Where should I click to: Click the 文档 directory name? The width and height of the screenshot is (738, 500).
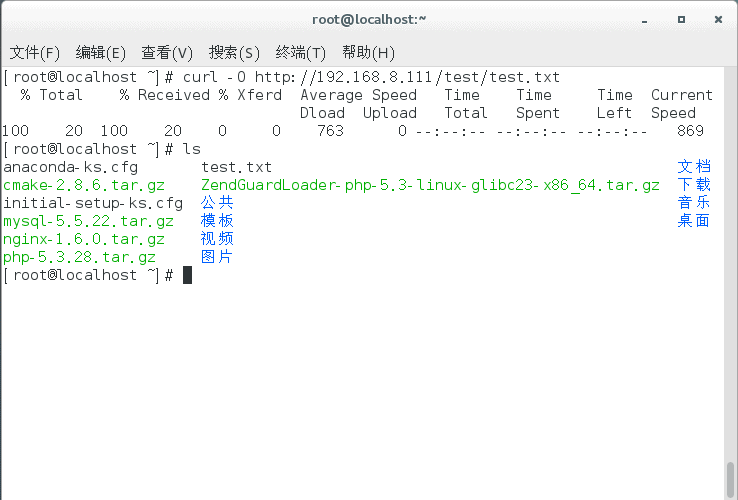pyautogui.click(x=694, y=166)
